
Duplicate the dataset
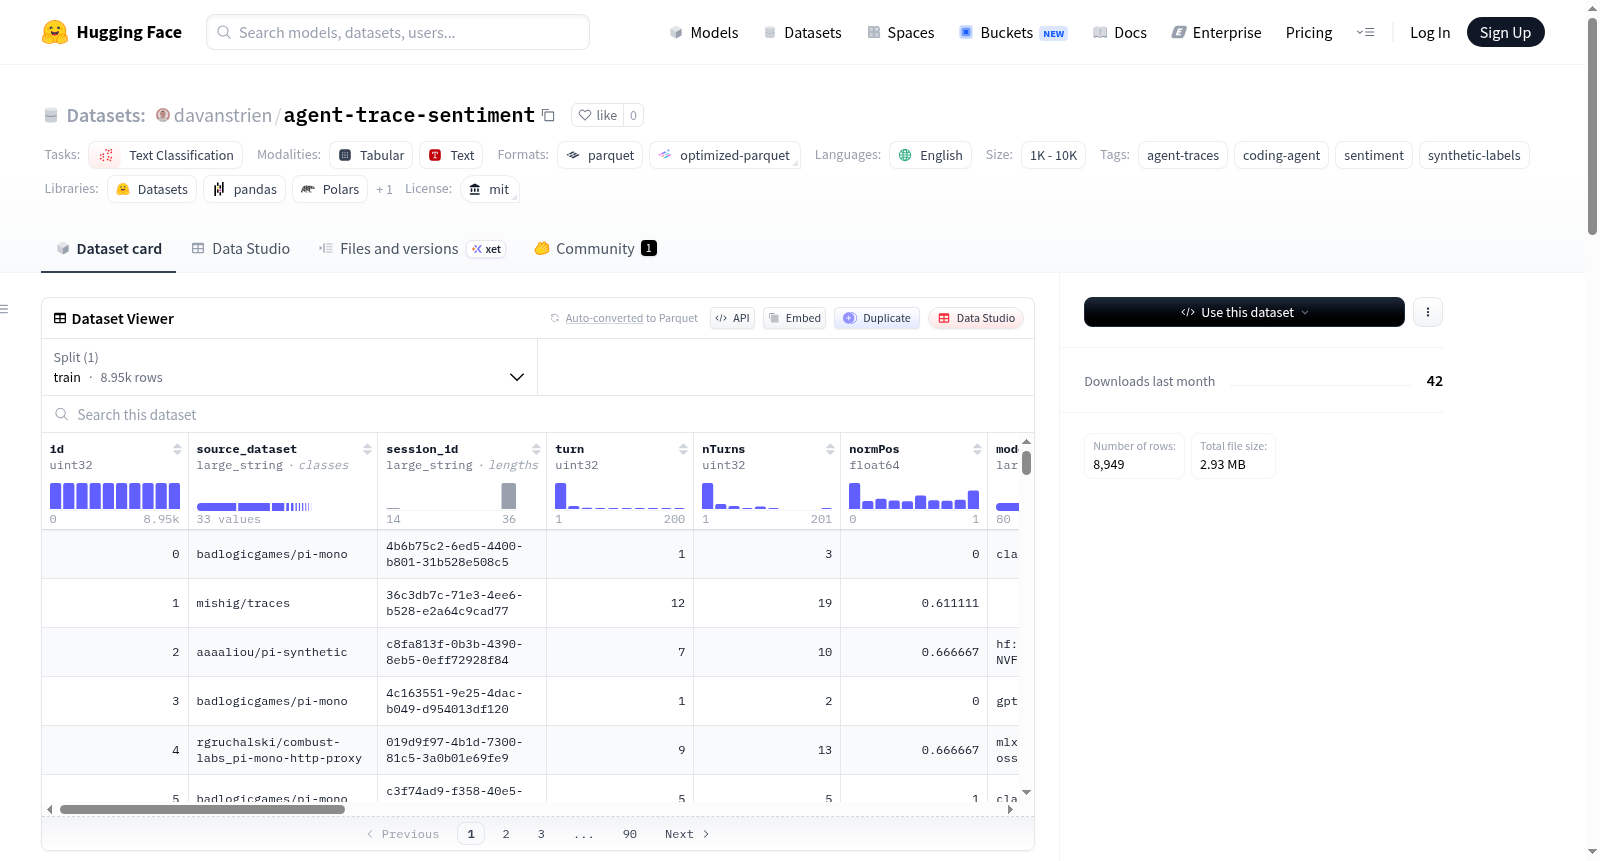(877, 318)
